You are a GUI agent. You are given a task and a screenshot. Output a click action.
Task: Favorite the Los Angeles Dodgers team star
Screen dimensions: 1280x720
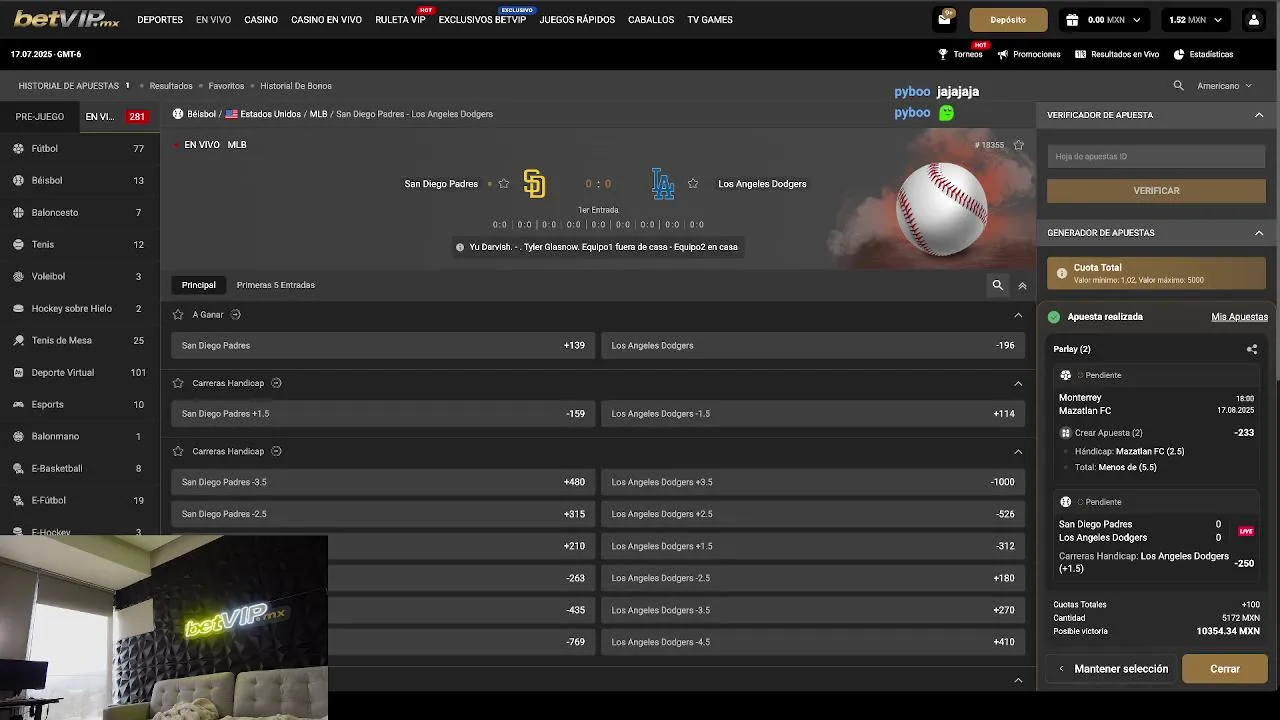click(x=693, y=184)
